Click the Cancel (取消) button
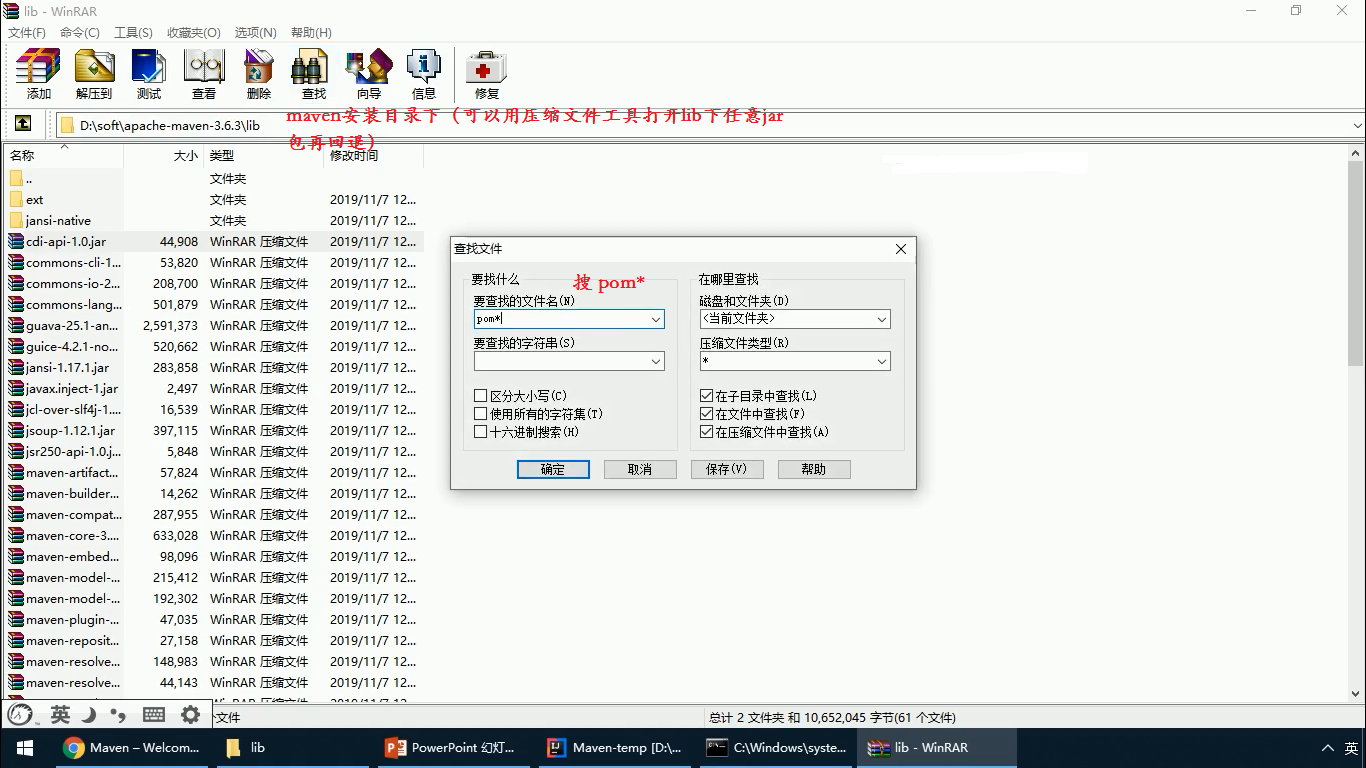Viewport: 1366px width, 768px height. click(x=640, y=469)
